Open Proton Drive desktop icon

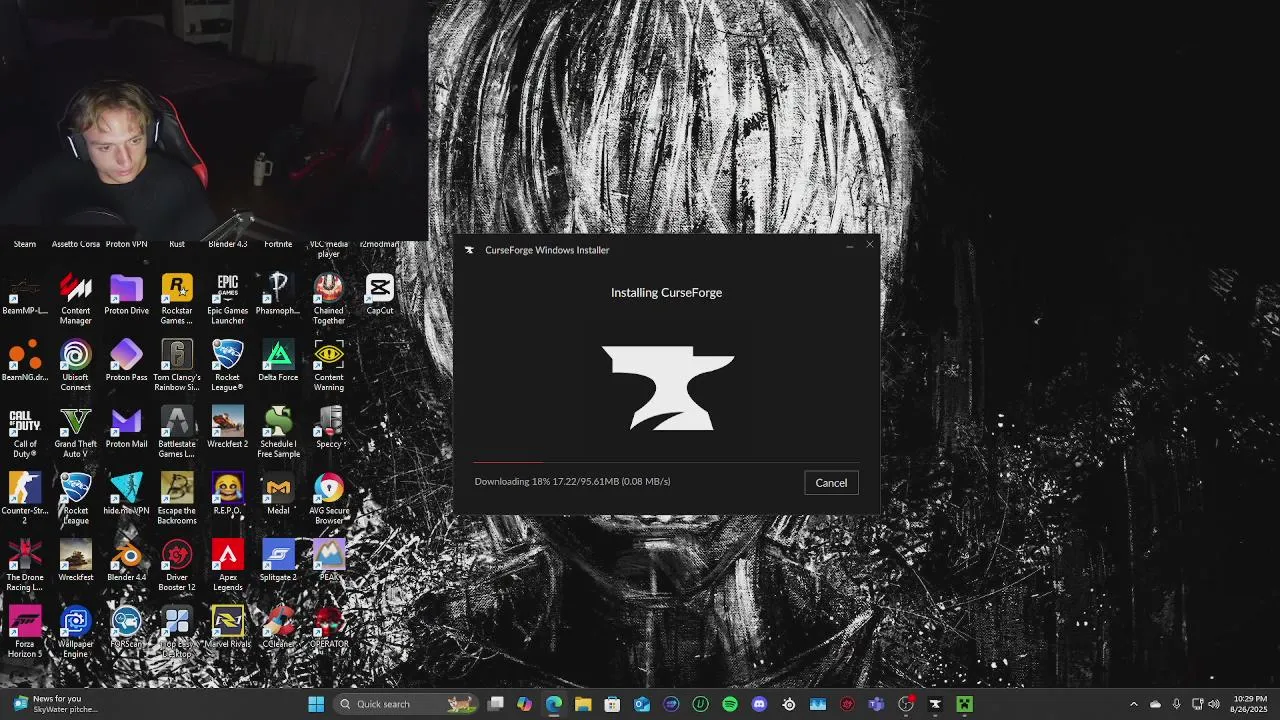(x=126, y=295)
